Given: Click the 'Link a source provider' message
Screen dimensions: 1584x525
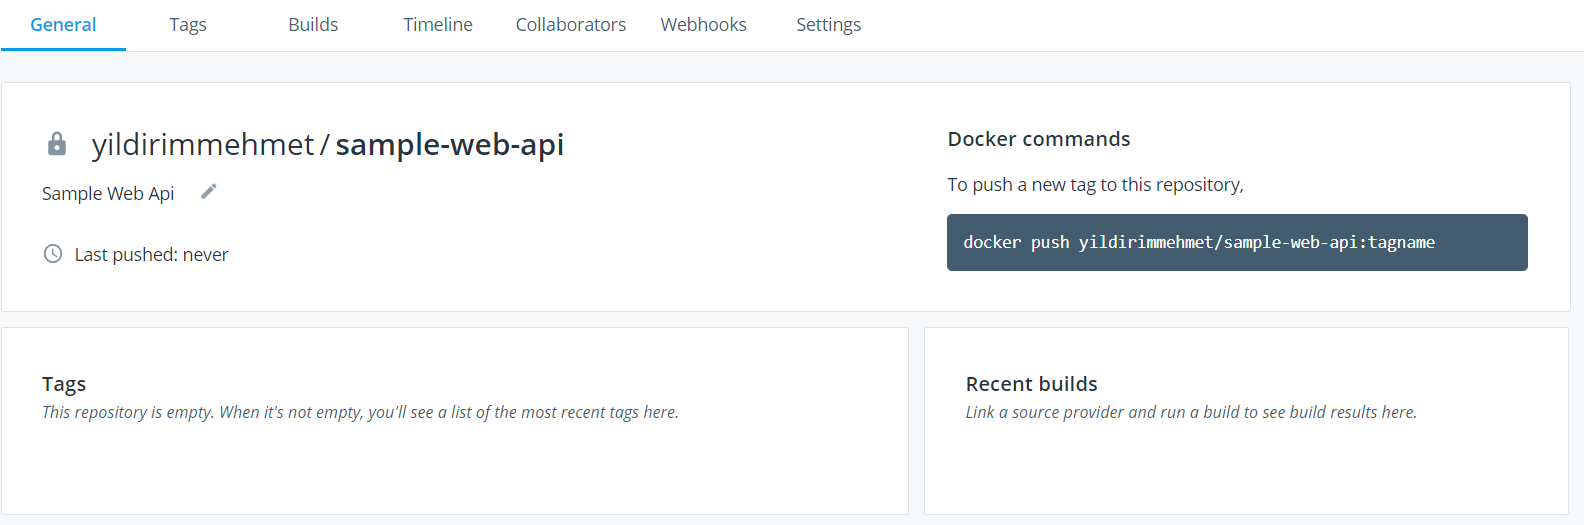Looking at the screenshot, I should (x=1191, y=412).
